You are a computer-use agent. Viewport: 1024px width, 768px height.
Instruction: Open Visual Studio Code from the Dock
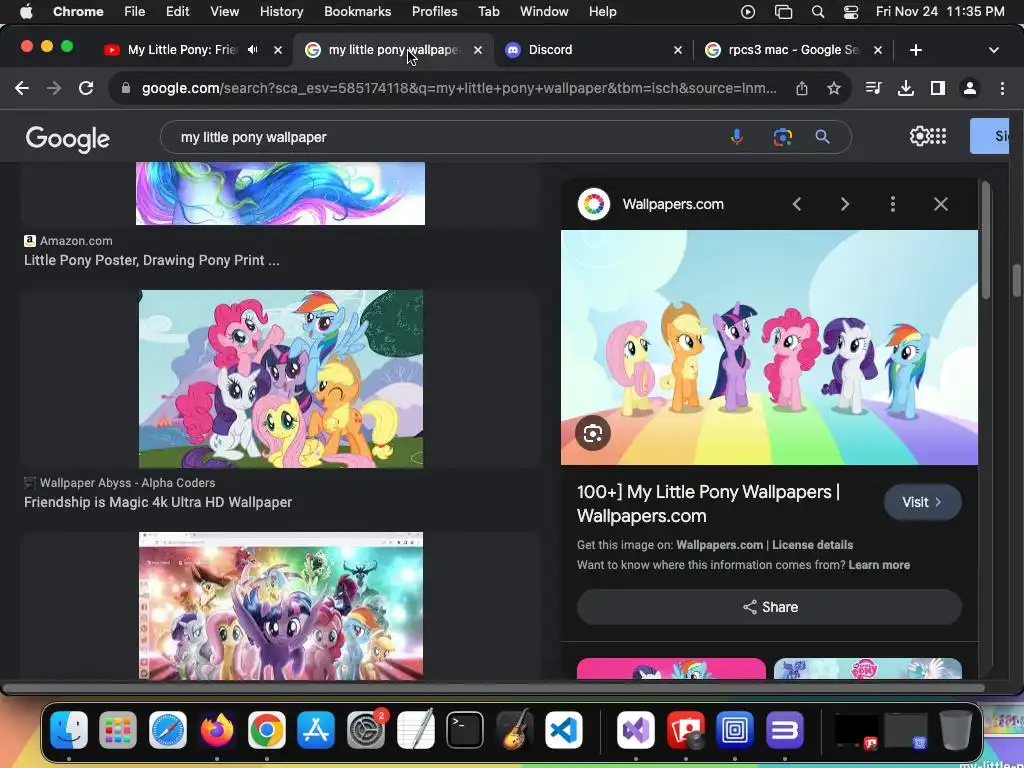click(x=564, y=729)
